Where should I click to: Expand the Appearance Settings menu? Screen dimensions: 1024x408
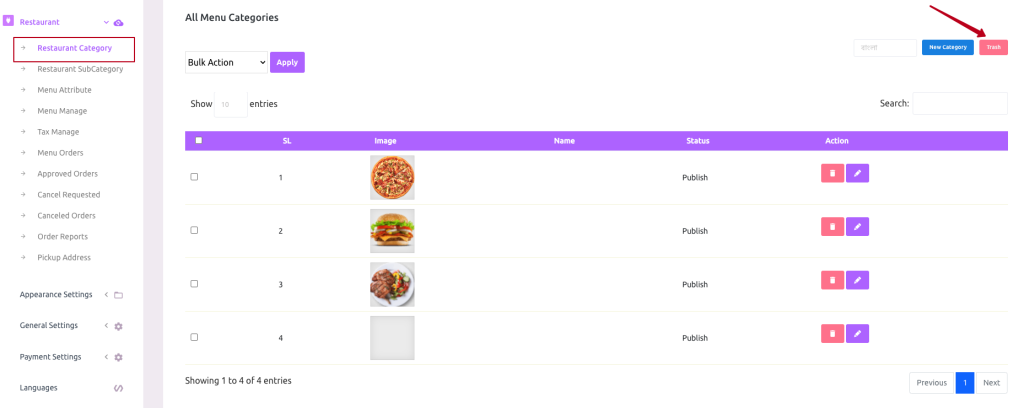(71, 294)
